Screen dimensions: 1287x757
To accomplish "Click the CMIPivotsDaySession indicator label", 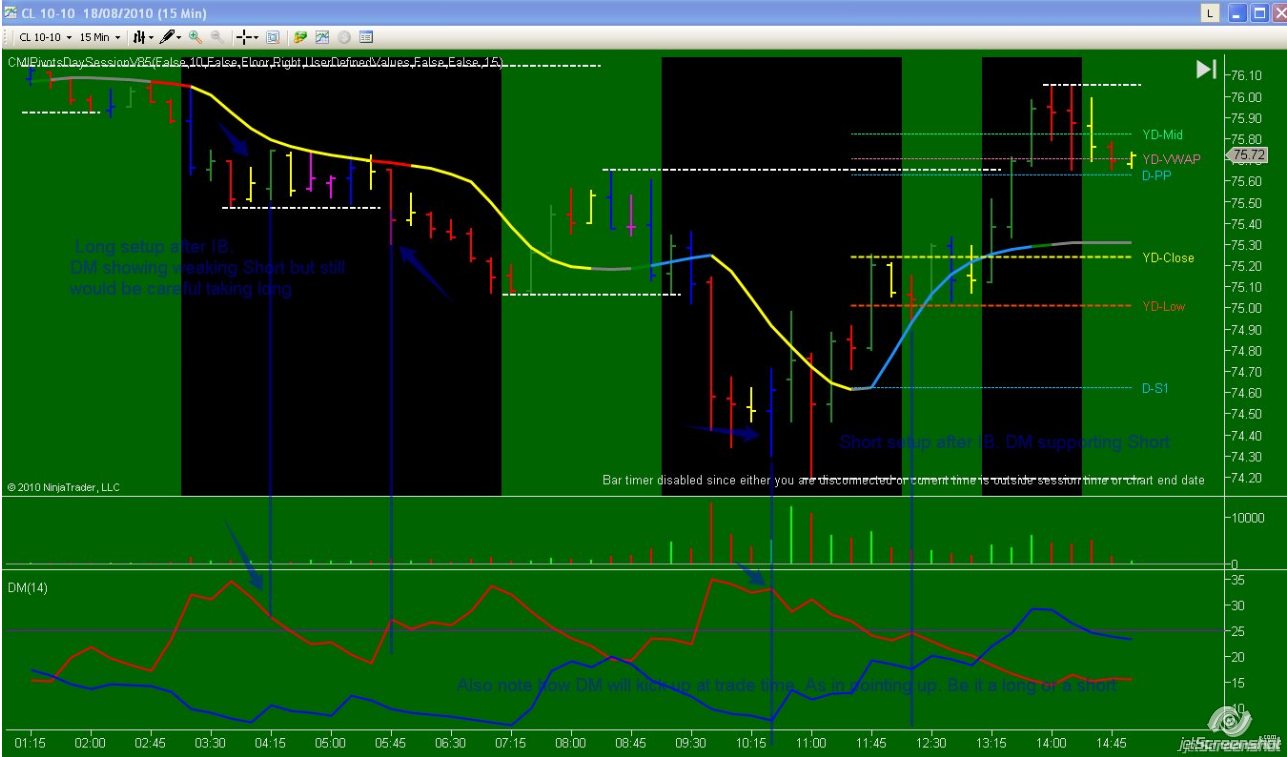I will 255,62.
